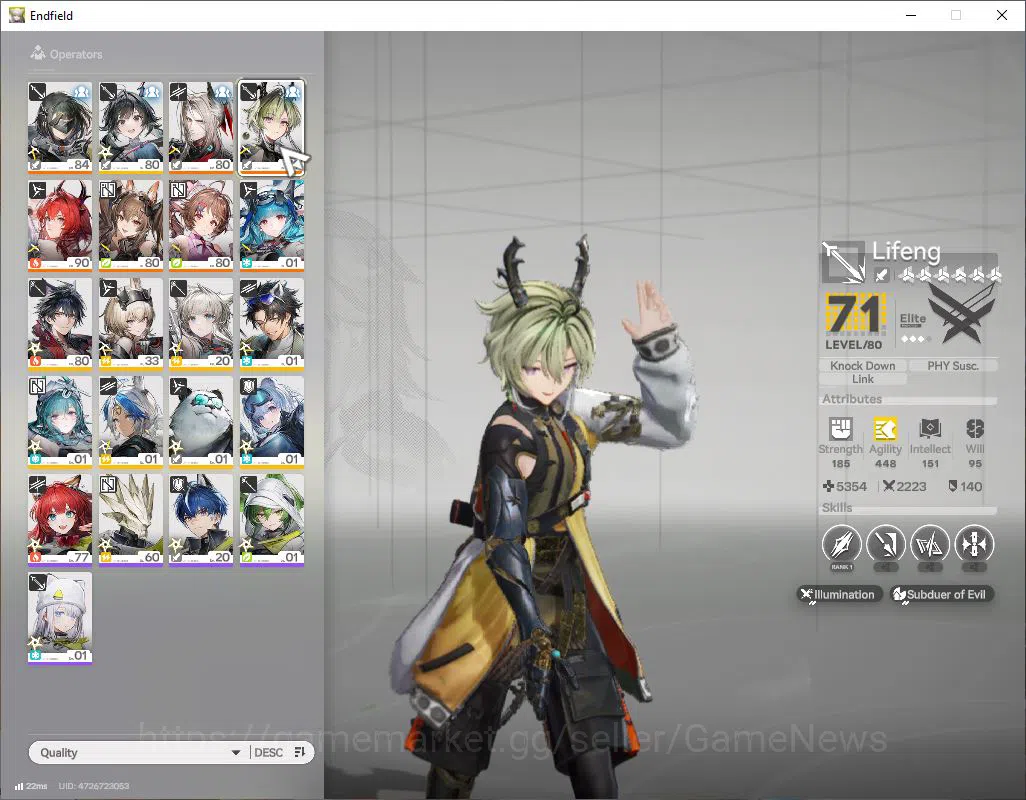Click the Strength attribute icon

tap(840, 429)
